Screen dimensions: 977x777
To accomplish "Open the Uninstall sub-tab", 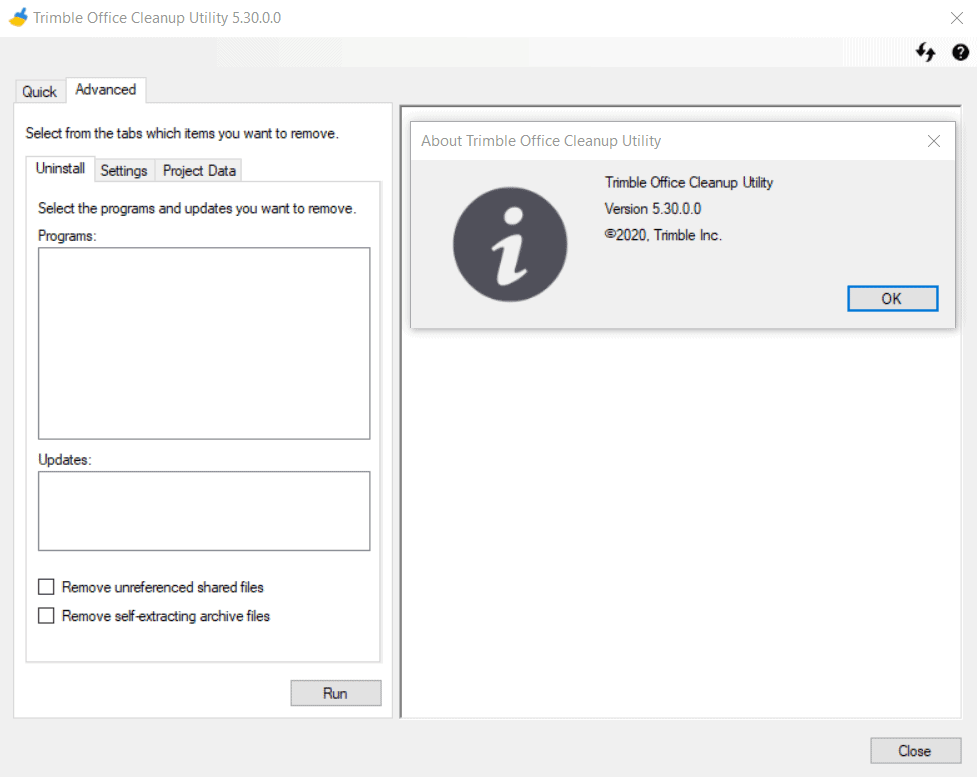I will tap(60, 168).
